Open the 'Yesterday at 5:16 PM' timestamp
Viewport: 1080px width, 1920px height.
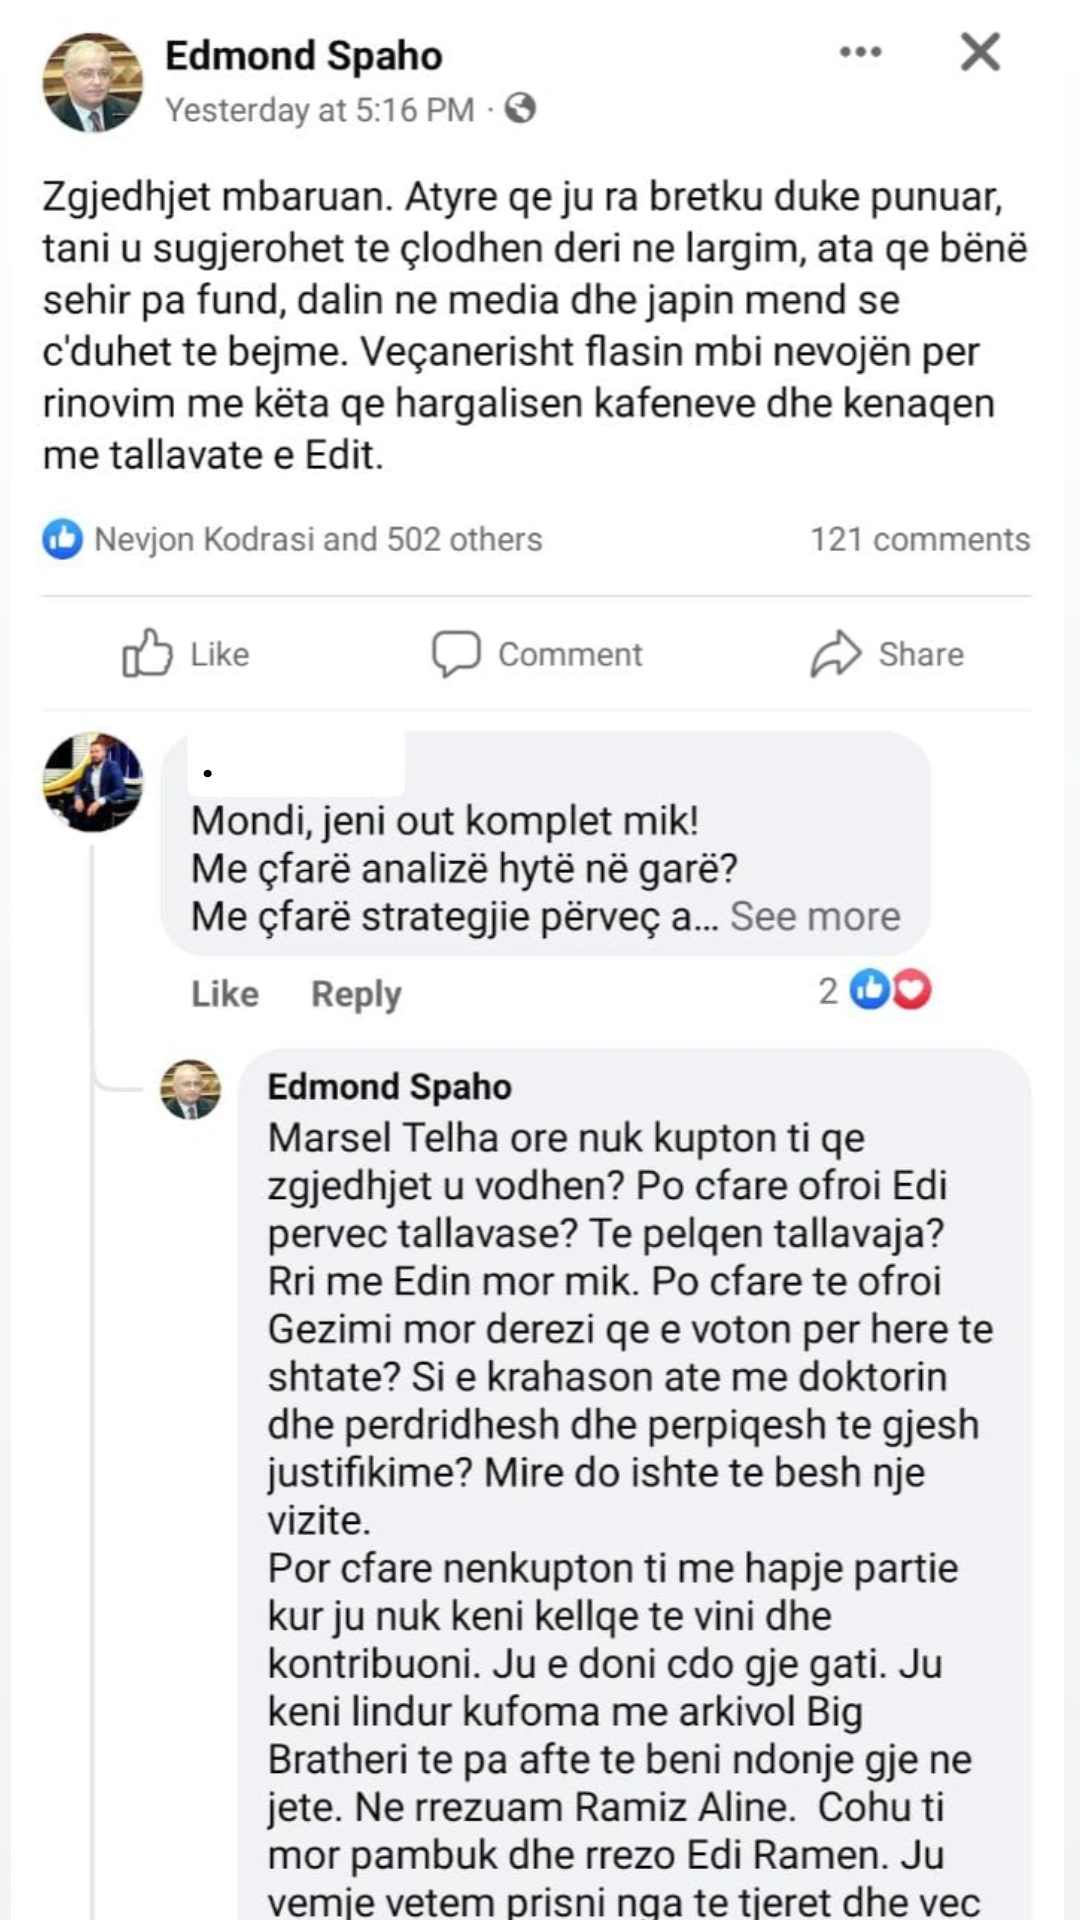point(319,109)
